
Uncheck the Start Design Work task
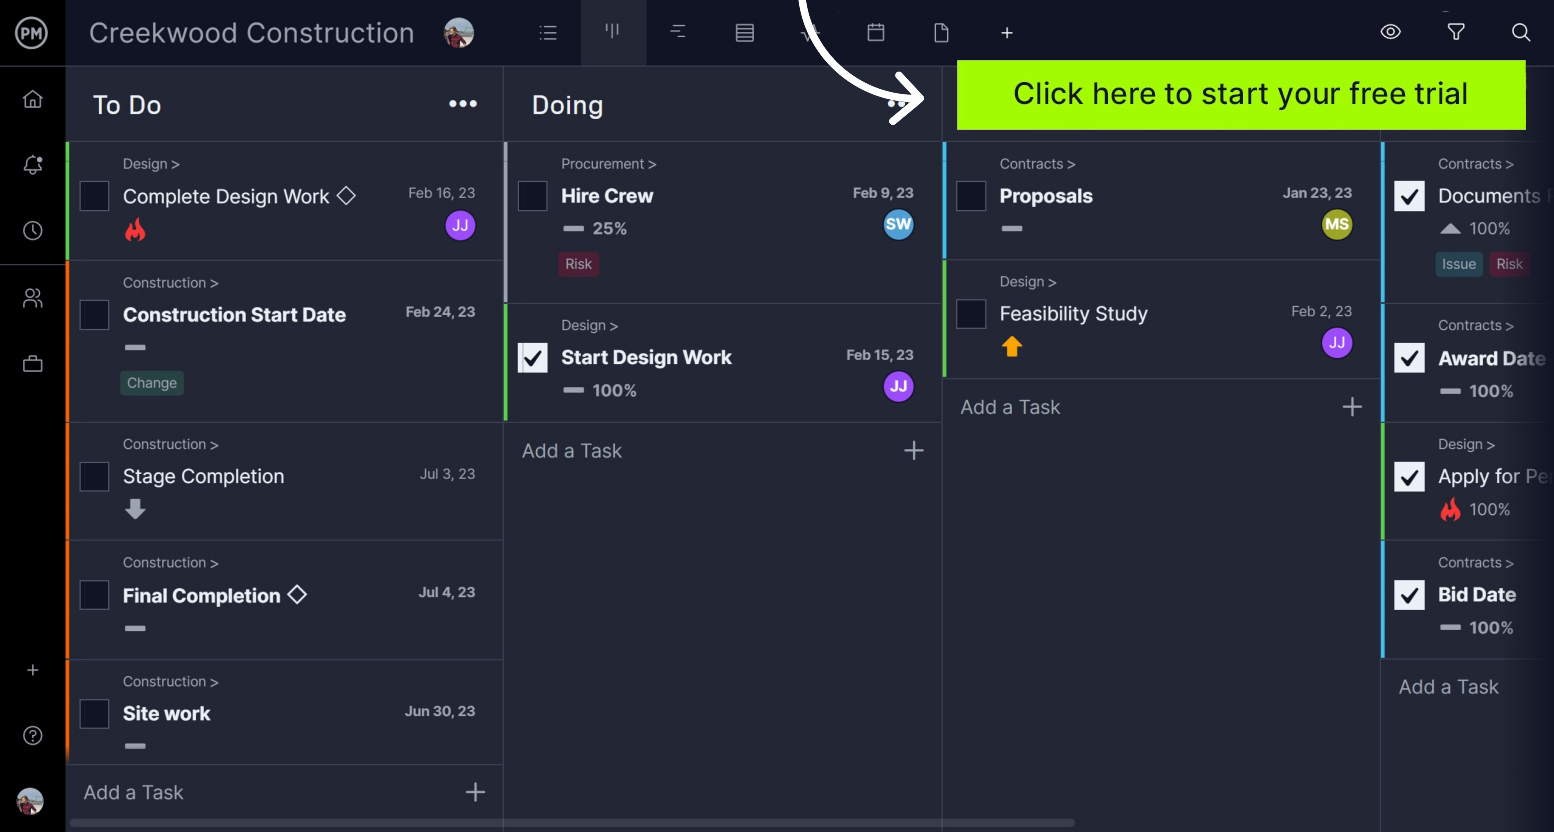(533, 358)
